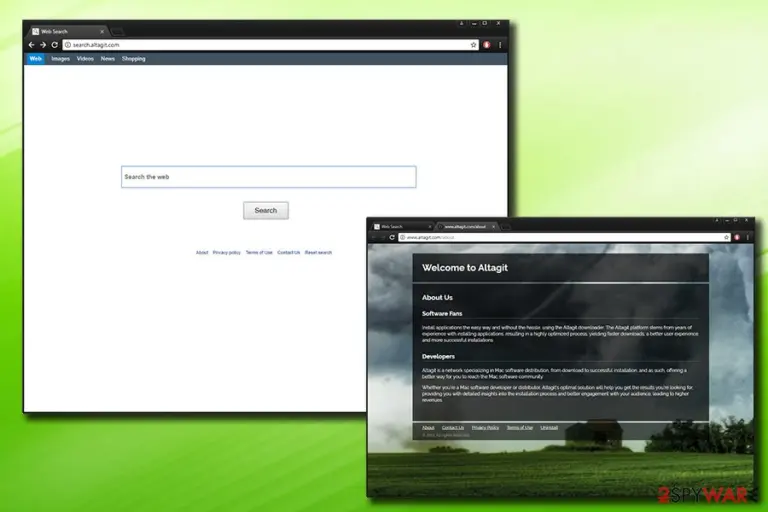Close the Web Search tab in the back window
Screen dimensions: 768x512
pos(102,31)
